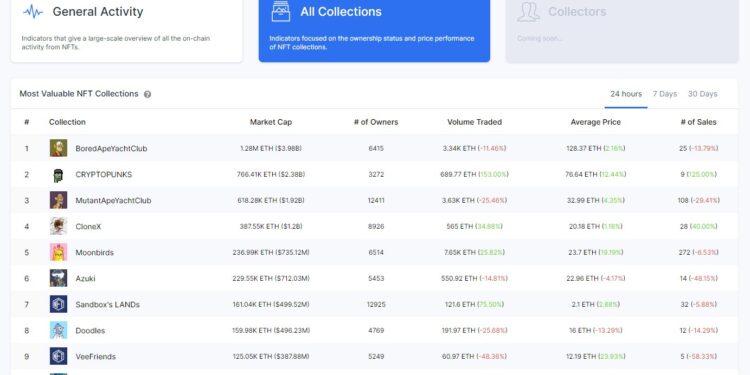Open the Azuki collection name

pos(86,278)
